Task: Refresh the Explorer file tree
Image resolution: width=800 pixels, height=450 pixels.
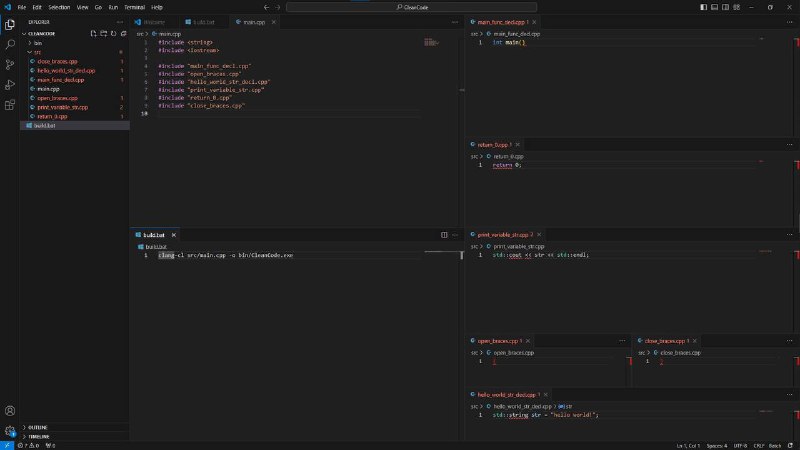Action: 113,34
